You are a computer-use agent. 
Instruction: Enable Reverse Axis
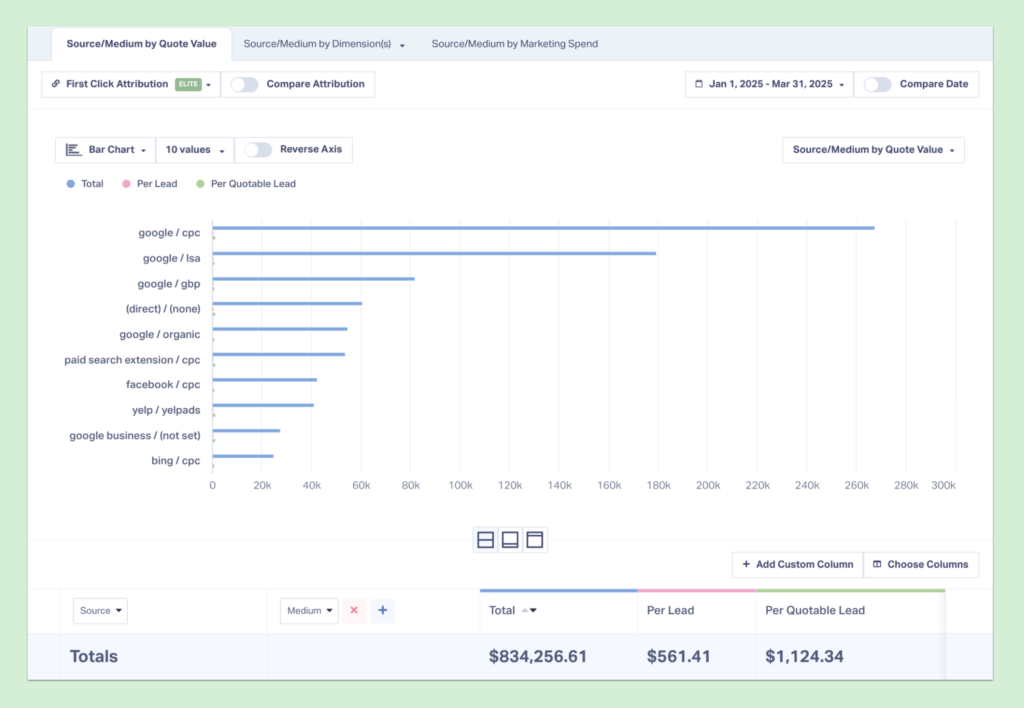coord(259,149)
